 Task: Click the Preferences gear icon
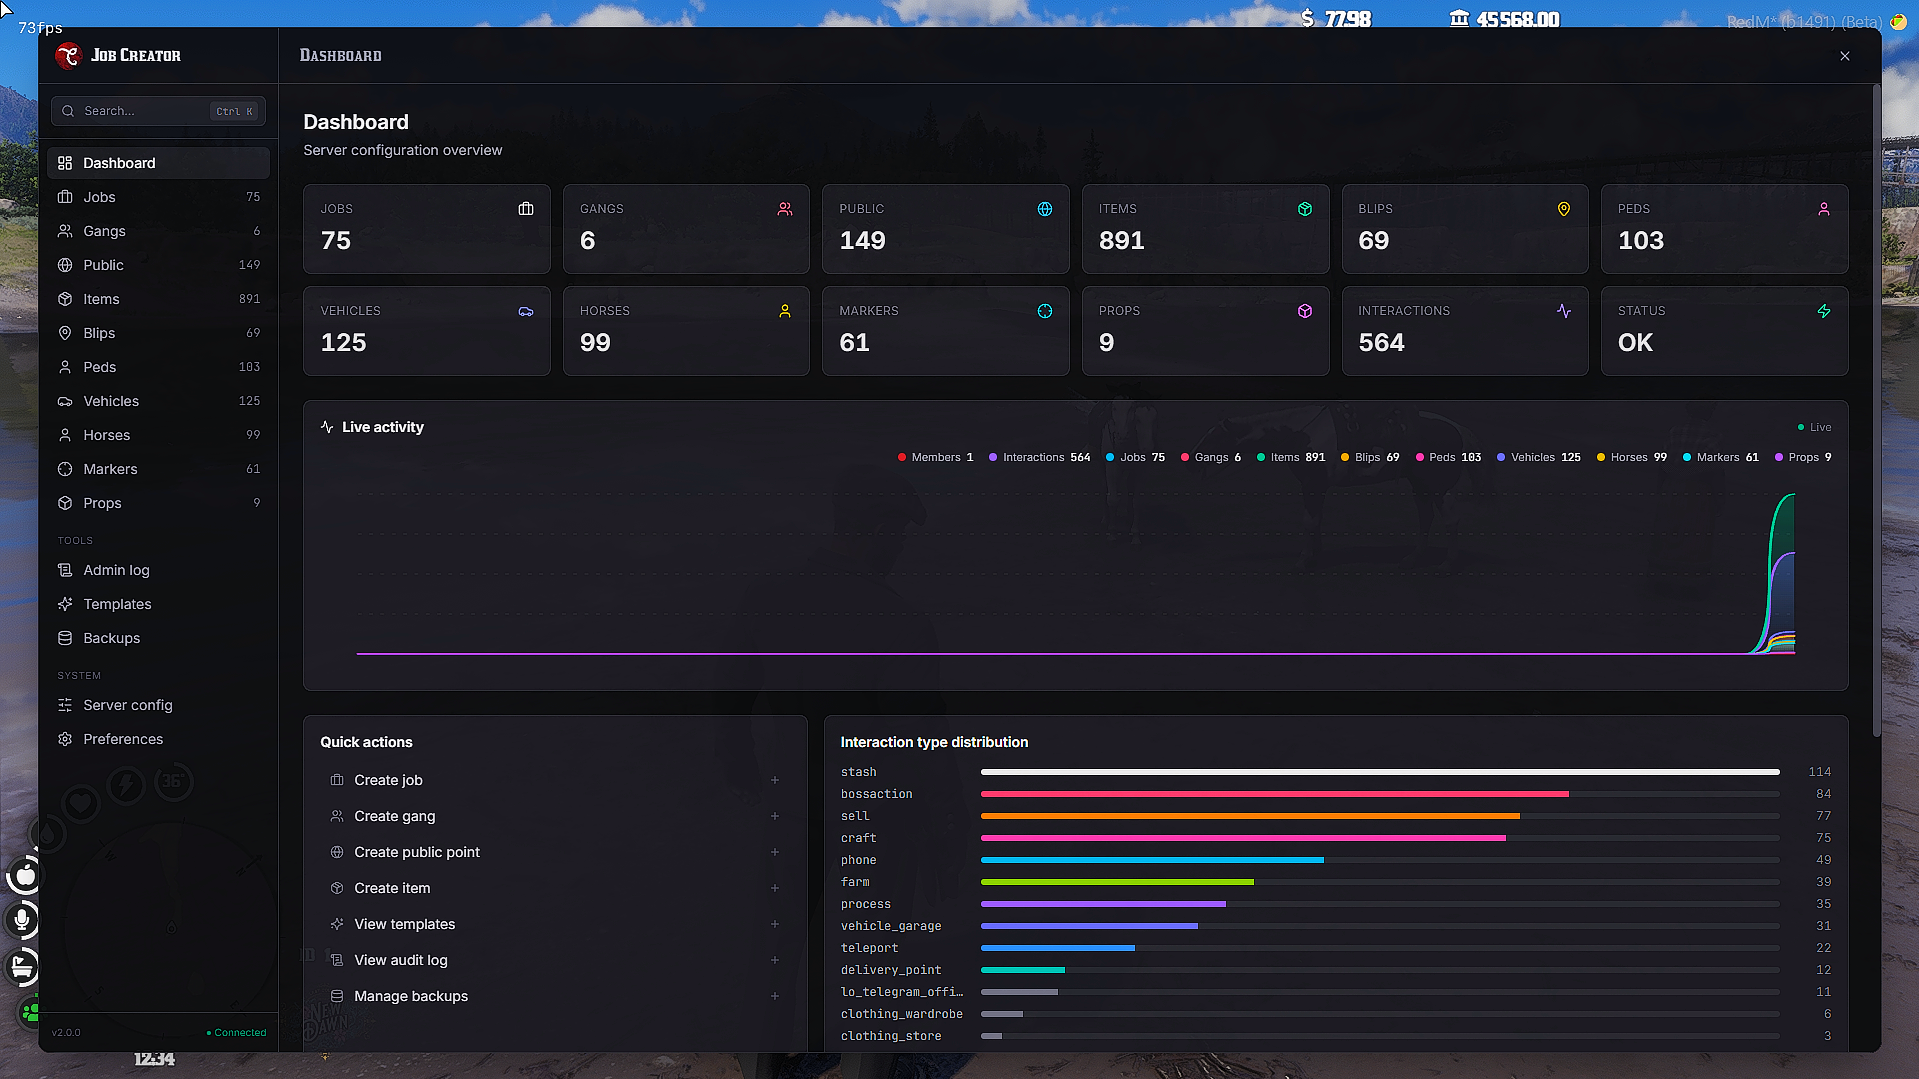tap(65, 739)
